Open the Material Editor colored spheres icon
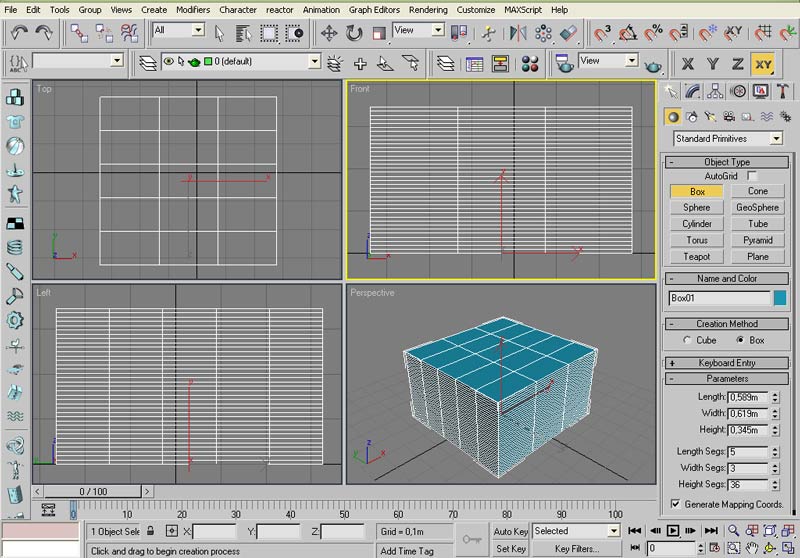Viewport: 800px width, 558px height. 530,64
